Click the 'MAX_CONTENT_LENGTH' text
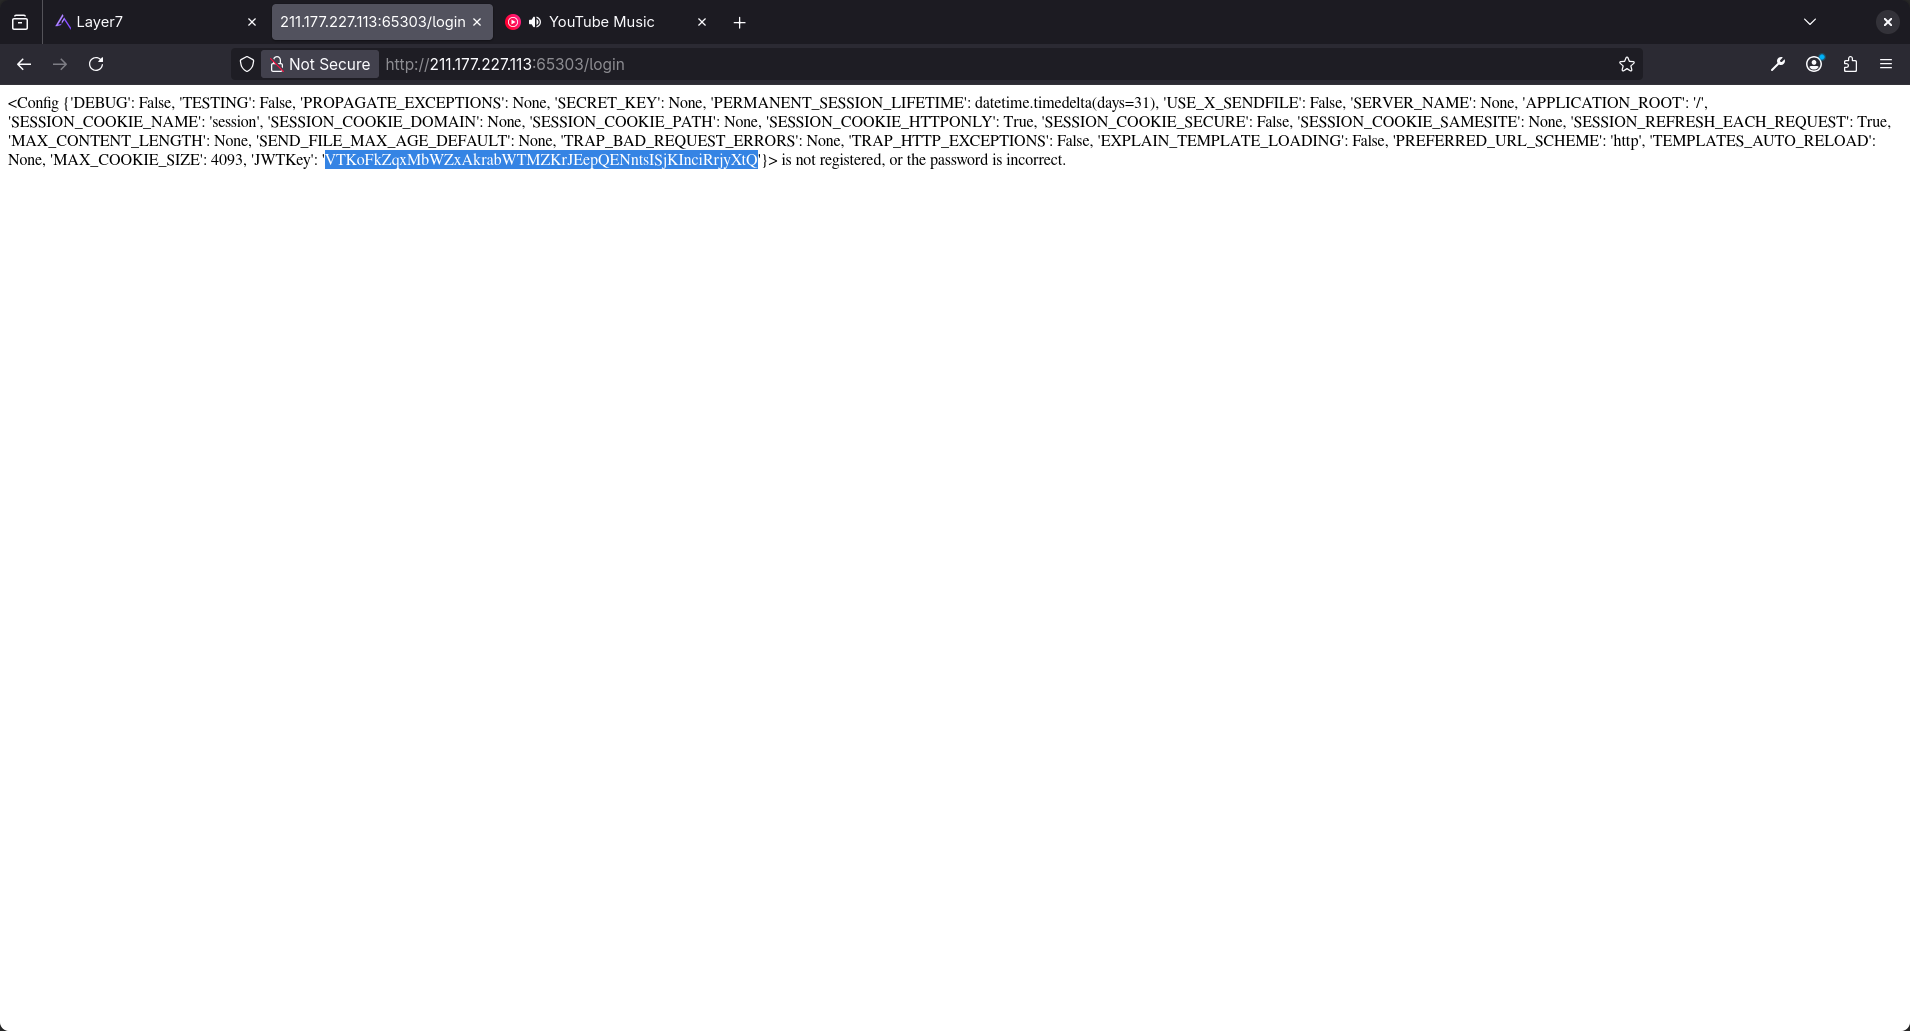The image size is (1910, 1031). point(106,141)
